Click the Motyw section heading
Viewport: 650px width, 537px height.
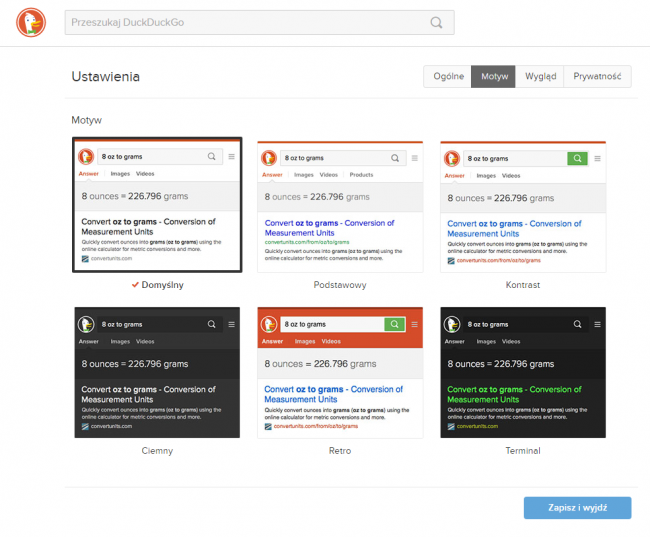86,120
